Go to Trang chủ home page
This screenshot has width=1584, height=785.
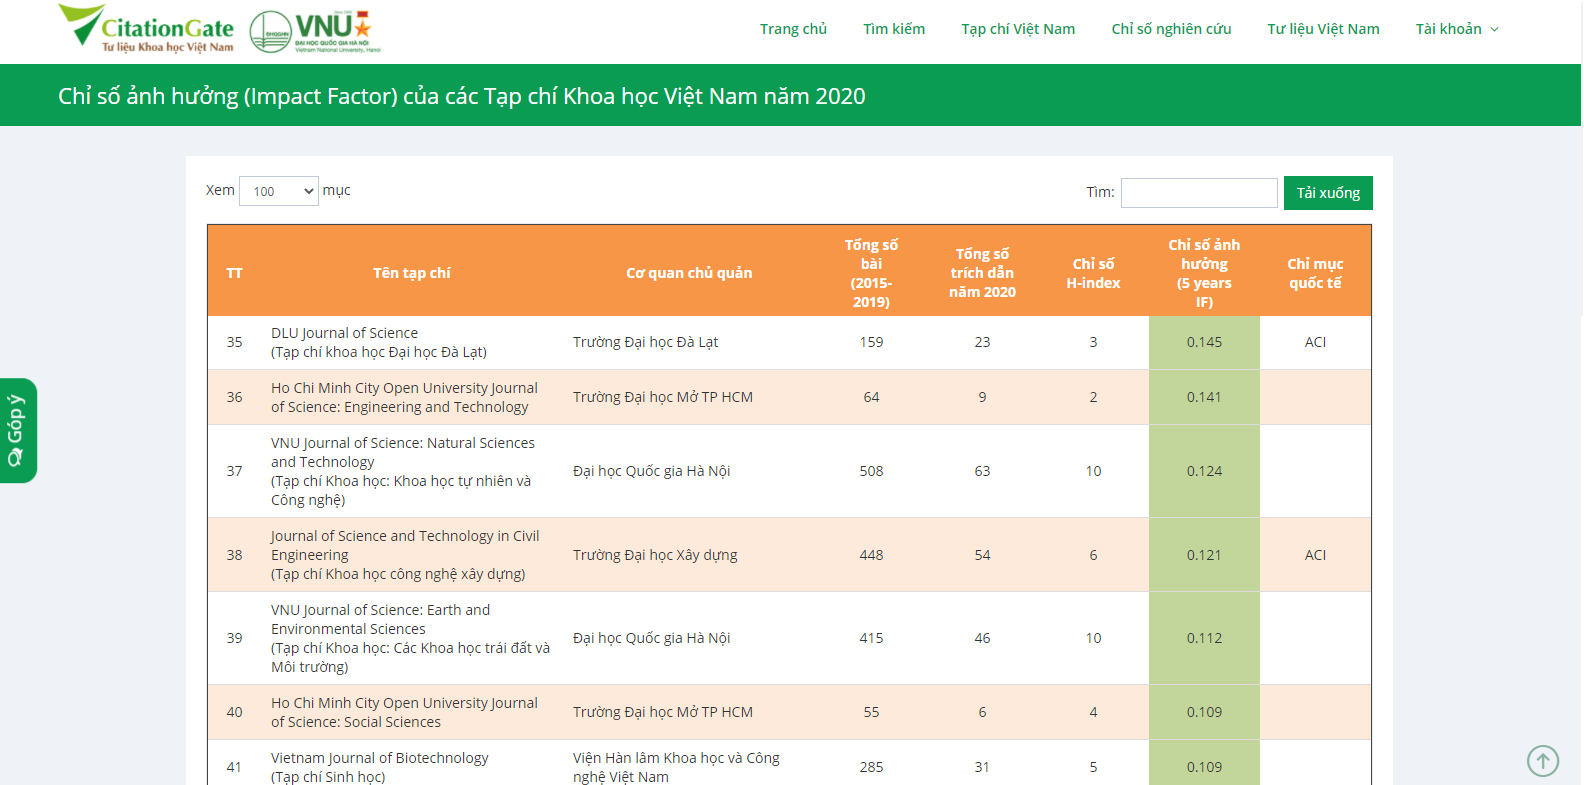(x=793, y=29)
